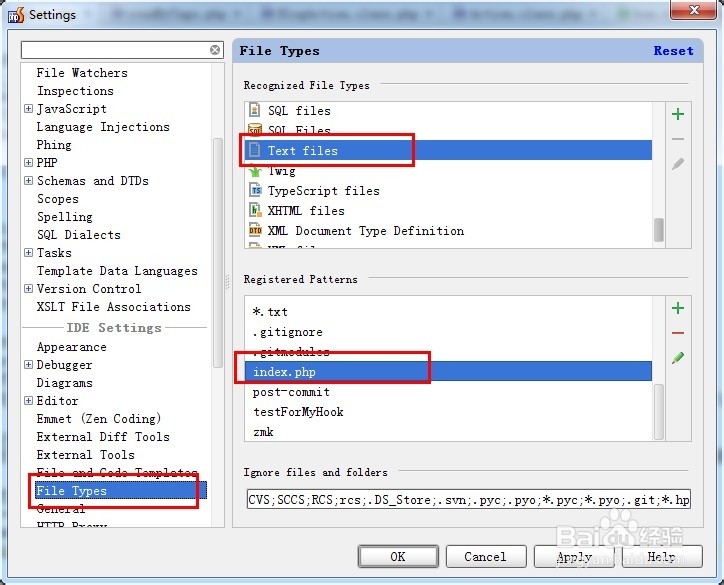The width and height of the screenshot is (724, 585).
Task: Click the Text files type icon
Action: pyautogui.click(x=254, y=150)
